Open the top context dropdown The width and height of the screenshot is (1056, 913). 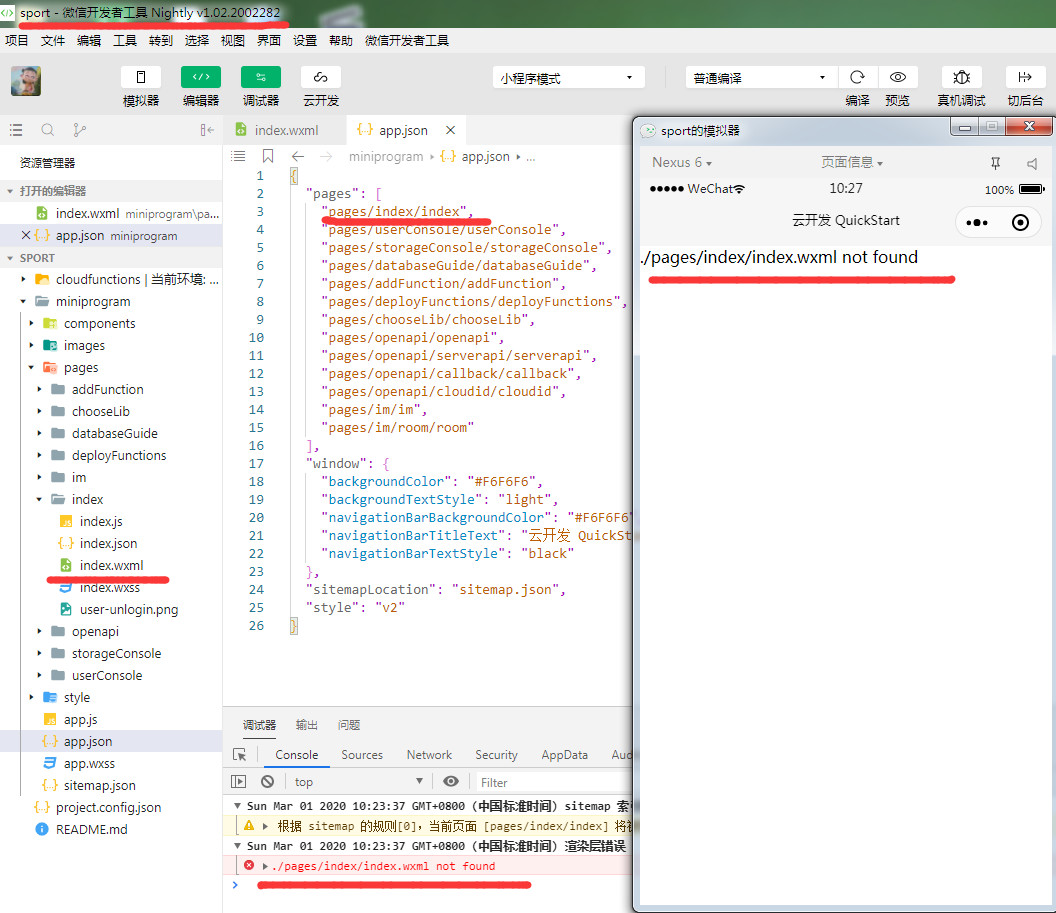point(359,782)
